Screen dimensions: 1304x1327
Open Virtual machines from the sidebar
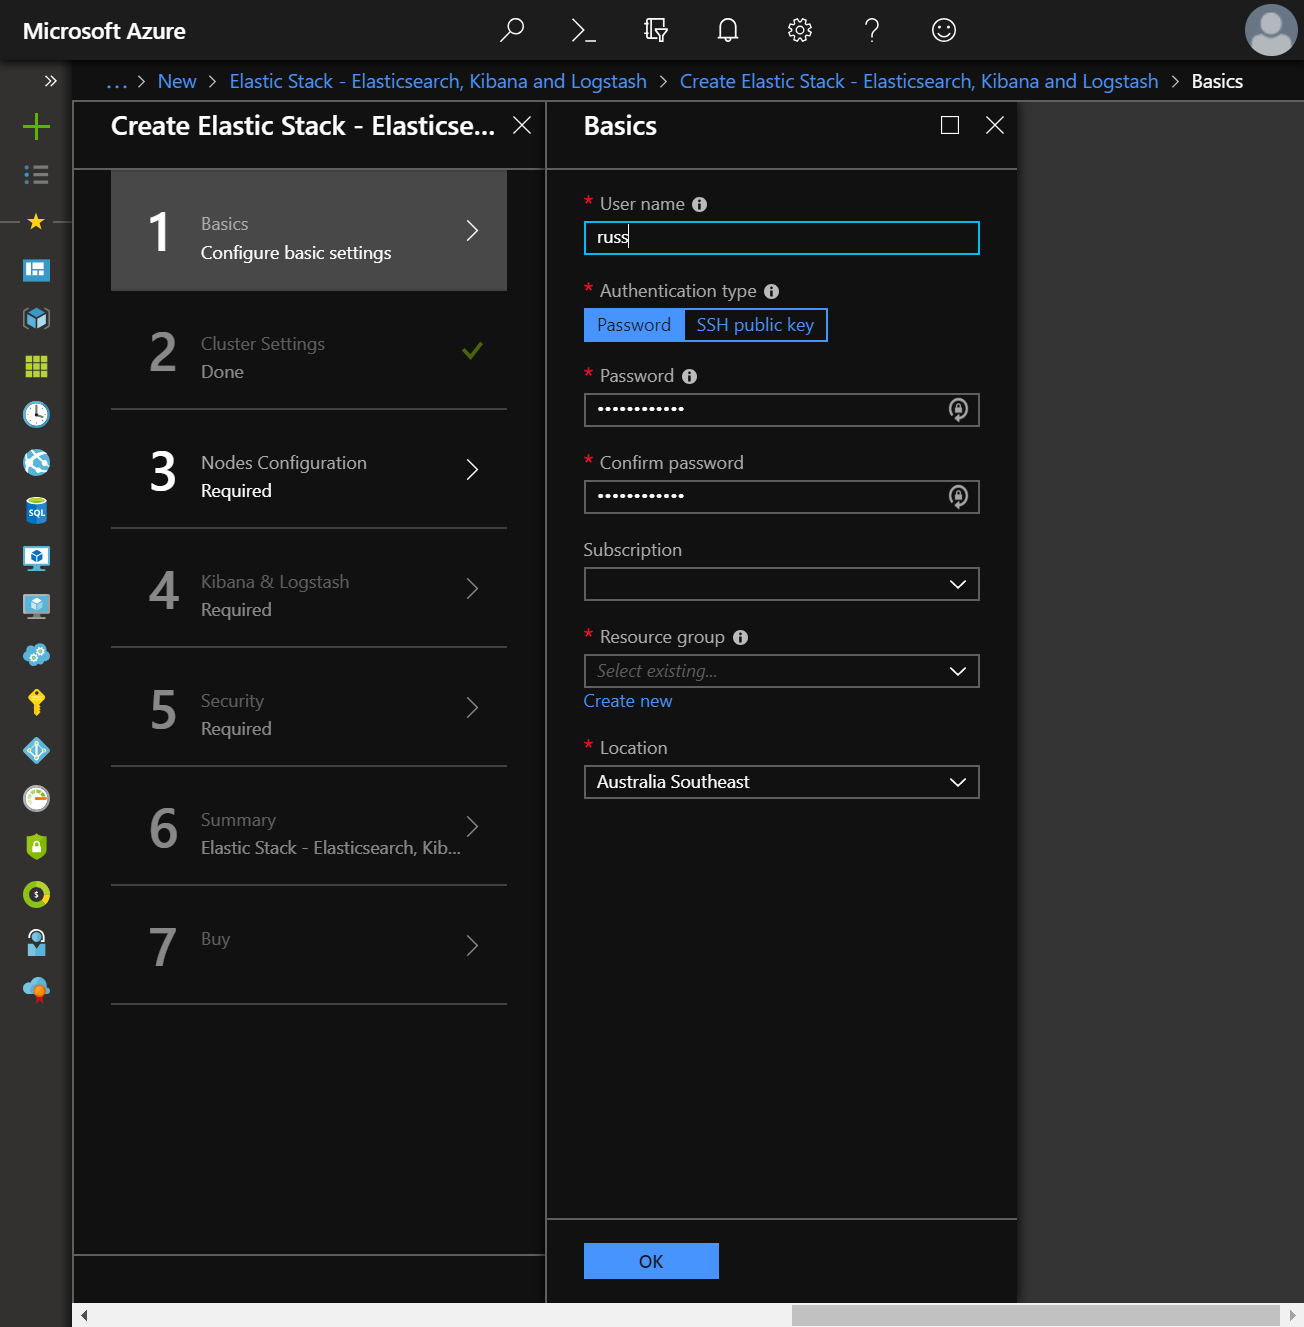point(36,558)
